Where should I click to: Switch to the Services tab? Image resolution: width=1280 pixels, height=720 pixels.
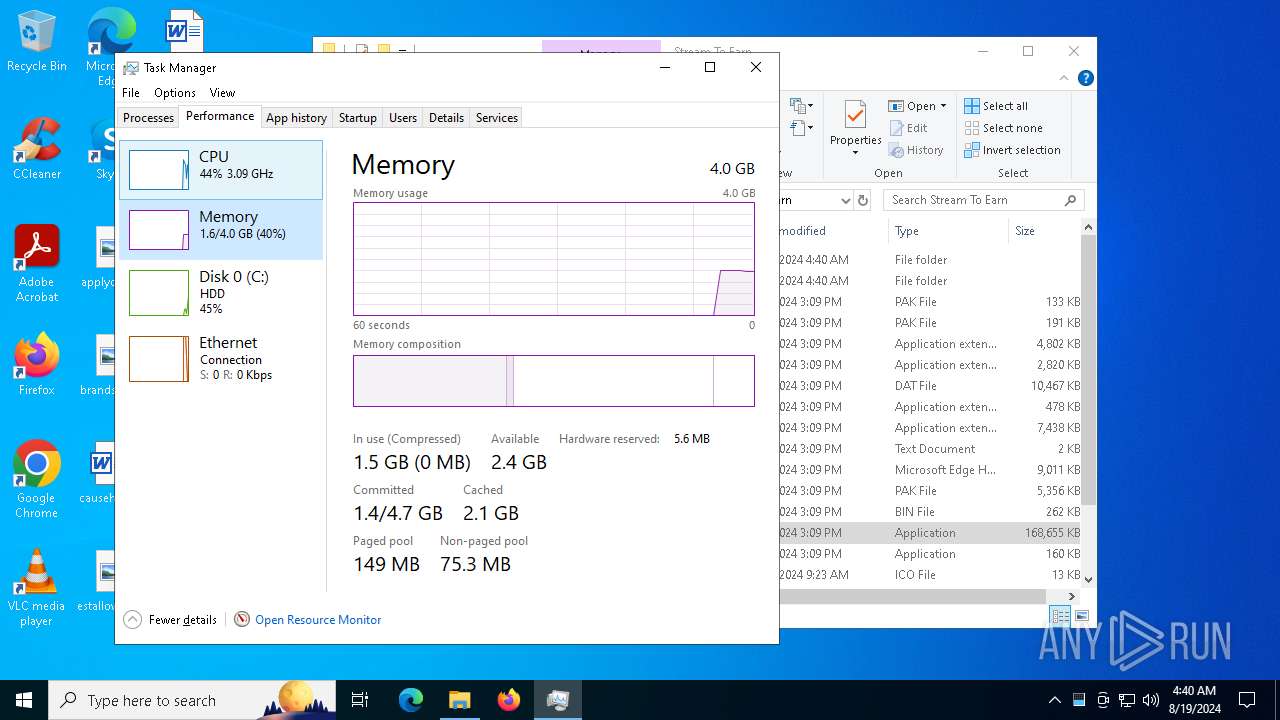(x=497, y=118)
